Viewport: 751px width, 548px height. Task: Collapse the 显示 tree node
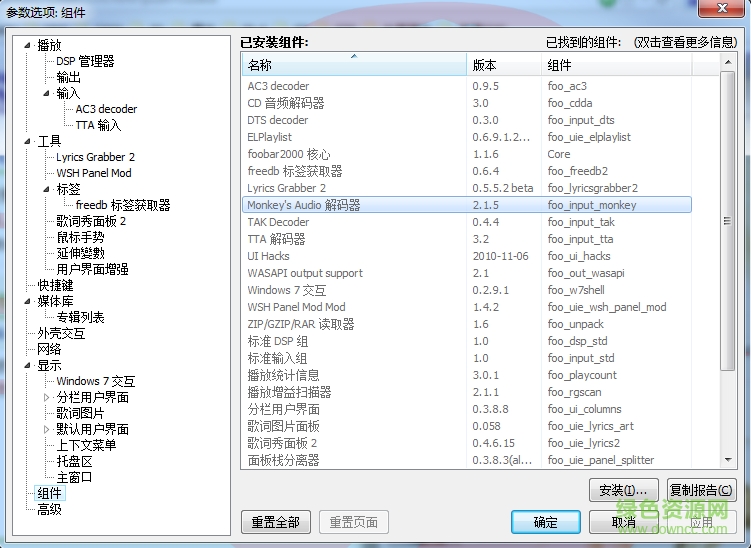(x=27, y=365)
